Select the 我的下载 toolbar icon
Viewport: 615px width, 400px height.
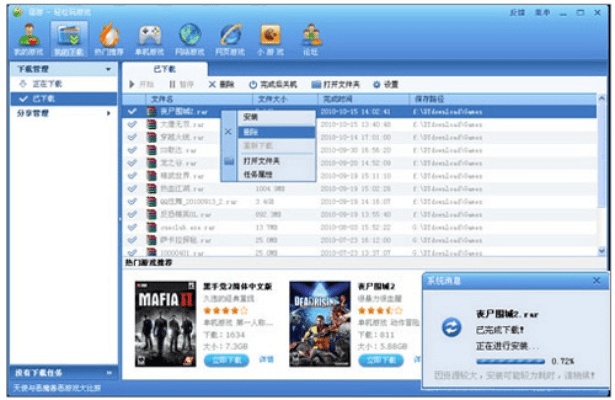[x=61, y=37]
